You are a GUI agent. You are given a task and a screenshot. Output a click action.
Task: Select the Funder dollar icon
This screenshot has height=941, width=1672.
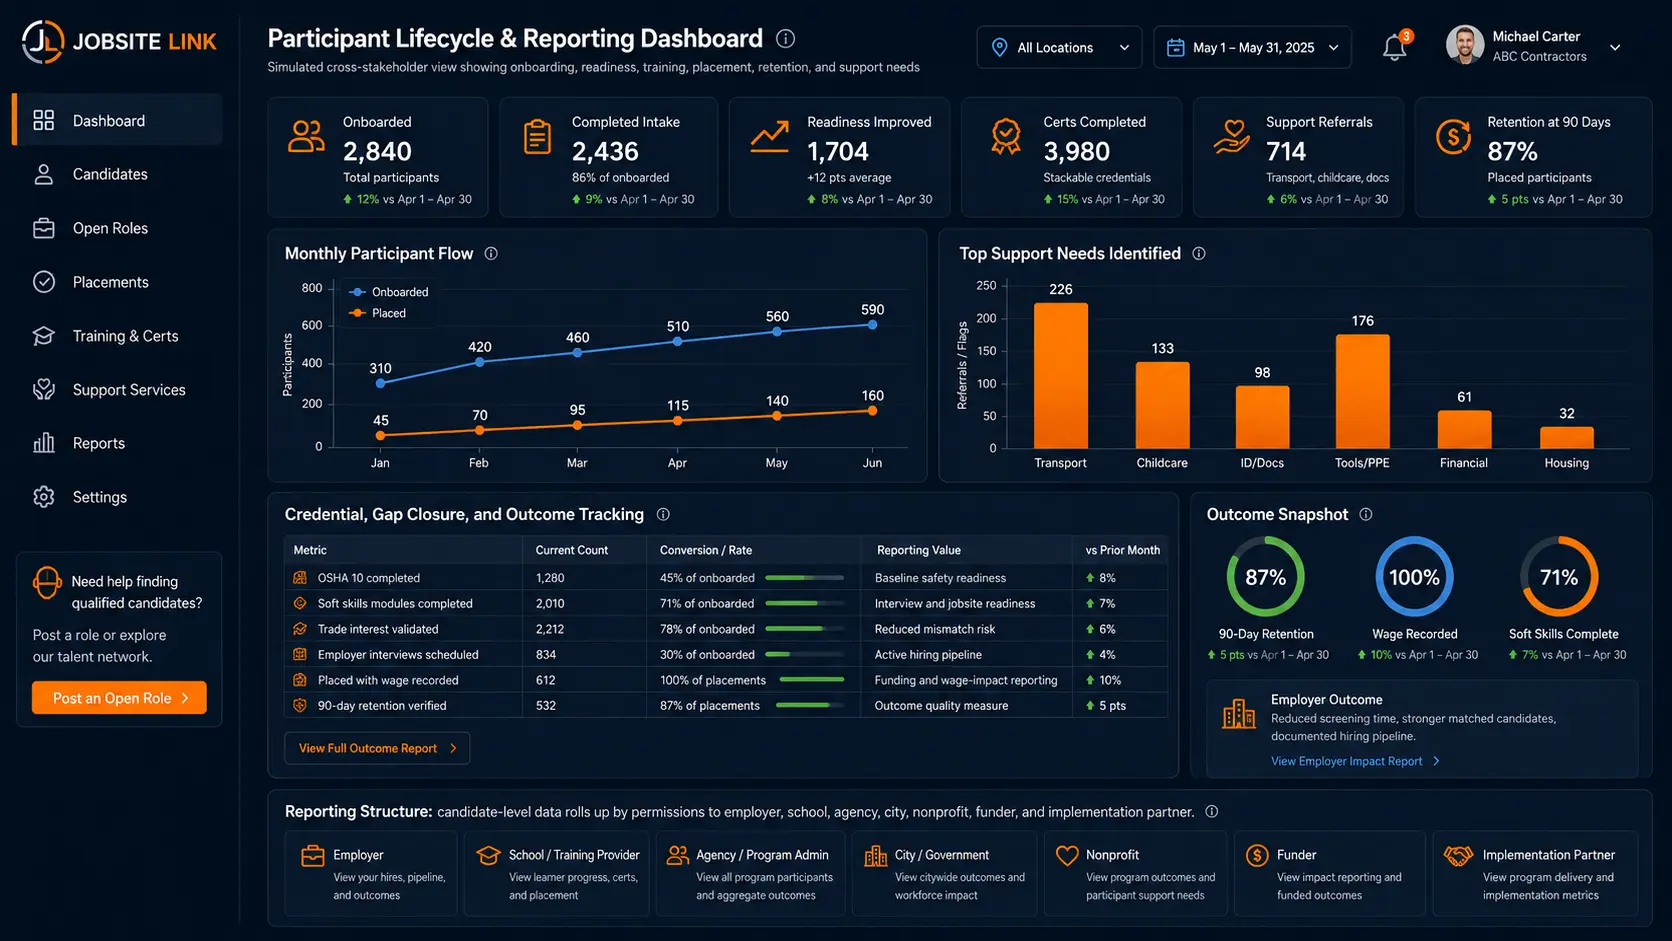[1257, 856]
